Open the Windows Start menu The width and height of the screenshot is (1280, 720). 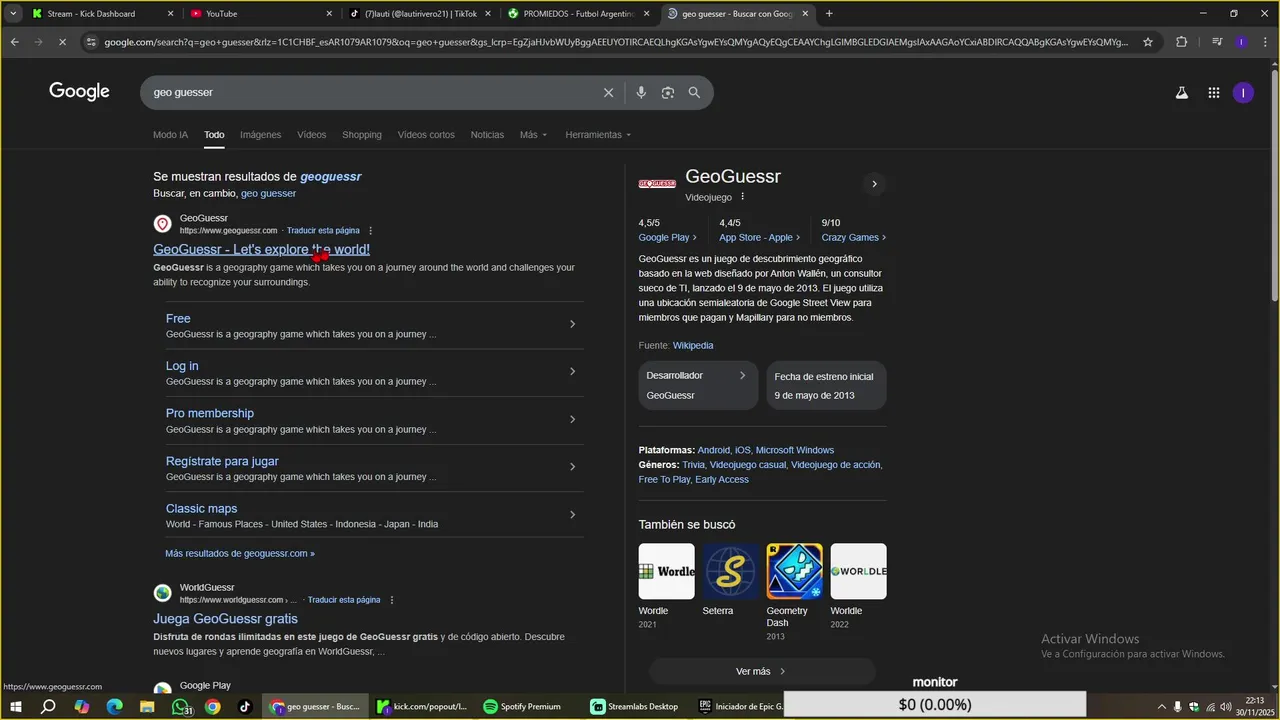coord(16,706)
